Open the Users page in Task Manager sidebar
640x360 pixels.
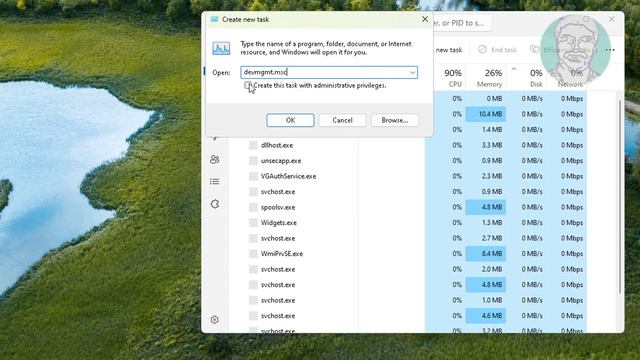[215, 159]
